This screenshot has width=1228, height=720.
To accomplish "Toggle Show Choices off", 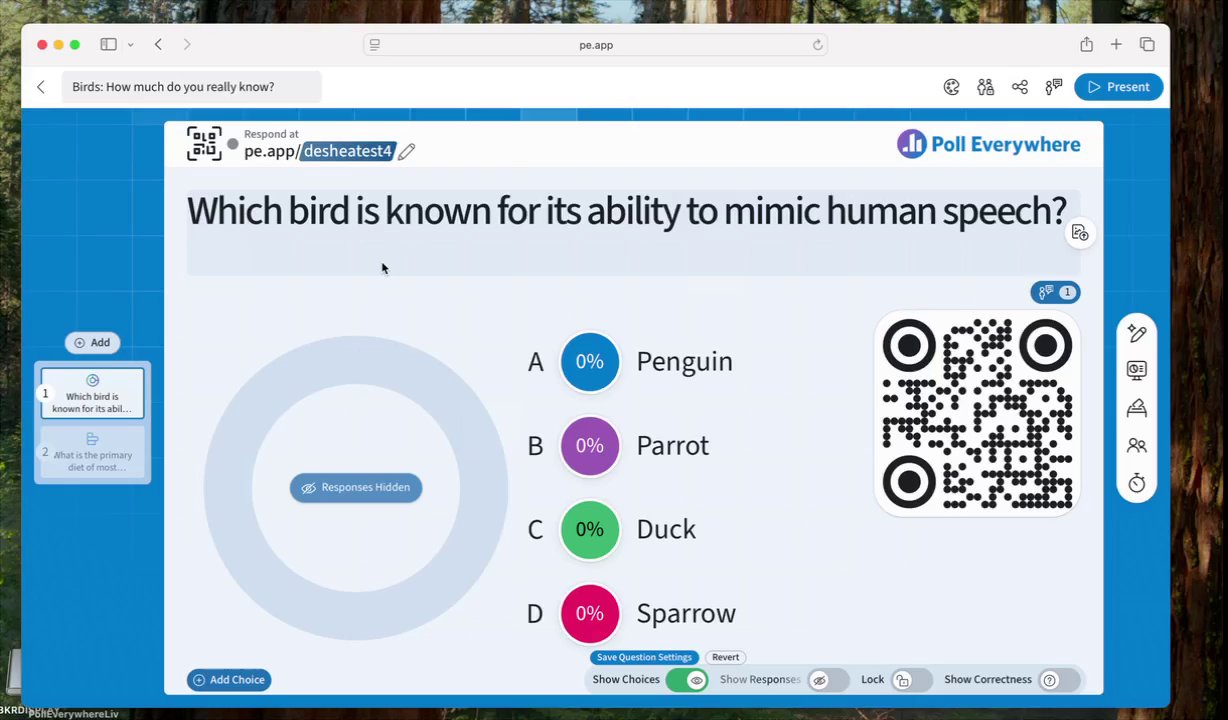I will pyautogui.click(x=687, y=680).
